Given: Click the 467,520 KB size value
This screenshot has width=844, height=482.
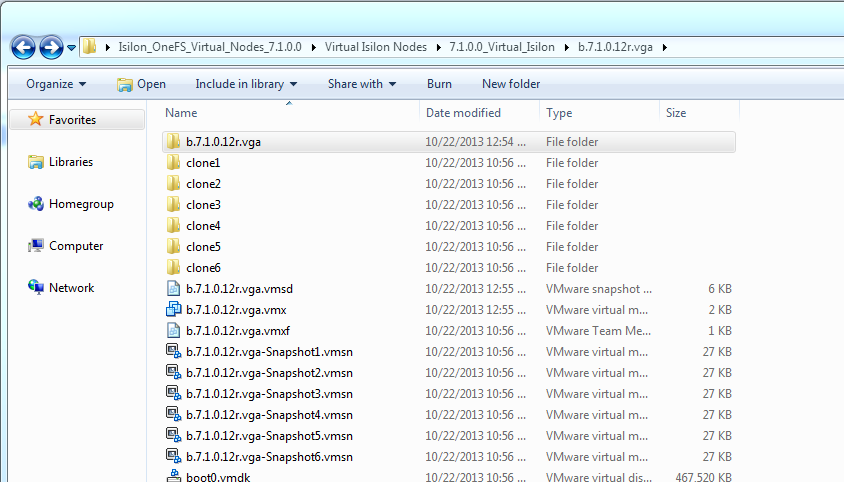Looking at the screenshot, I should pyautogui.click(x=704, y=477).
